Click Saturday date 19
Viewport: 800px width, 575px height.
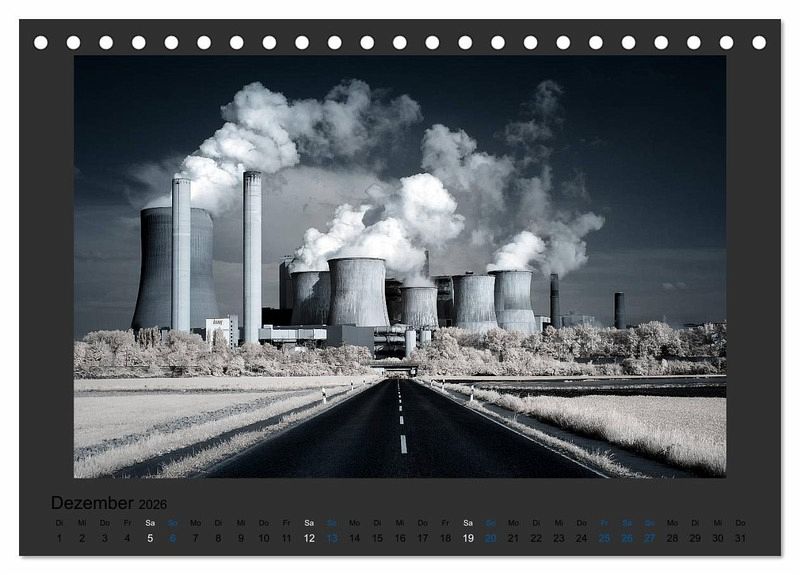coord(468,538)
